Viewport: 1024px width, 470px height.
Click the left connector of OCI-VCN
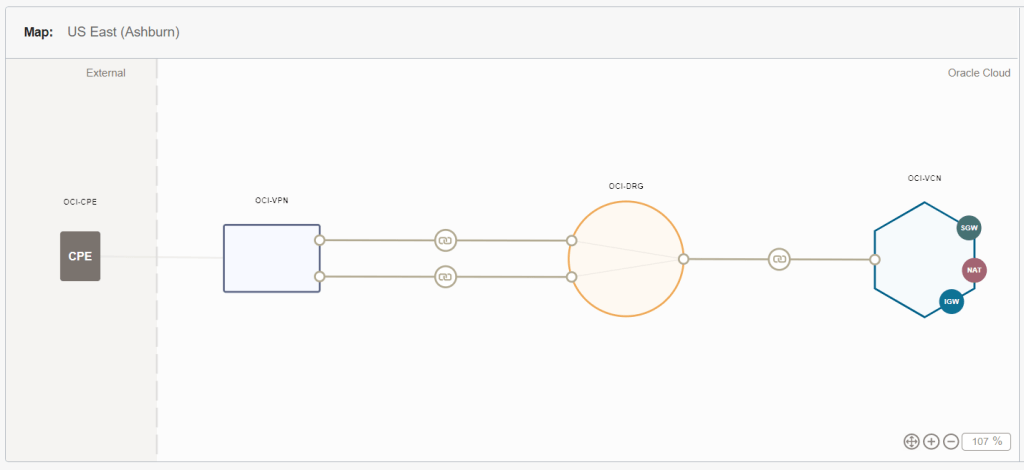point(875,259)
